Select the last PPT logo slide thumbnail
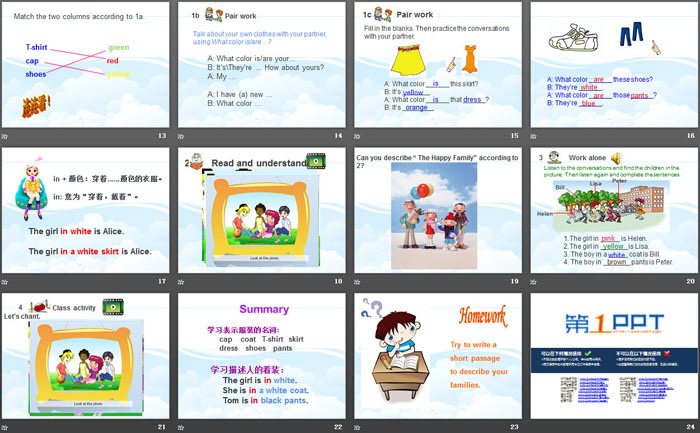Viewport: 700px width, 433px height. tap(614, 356)
